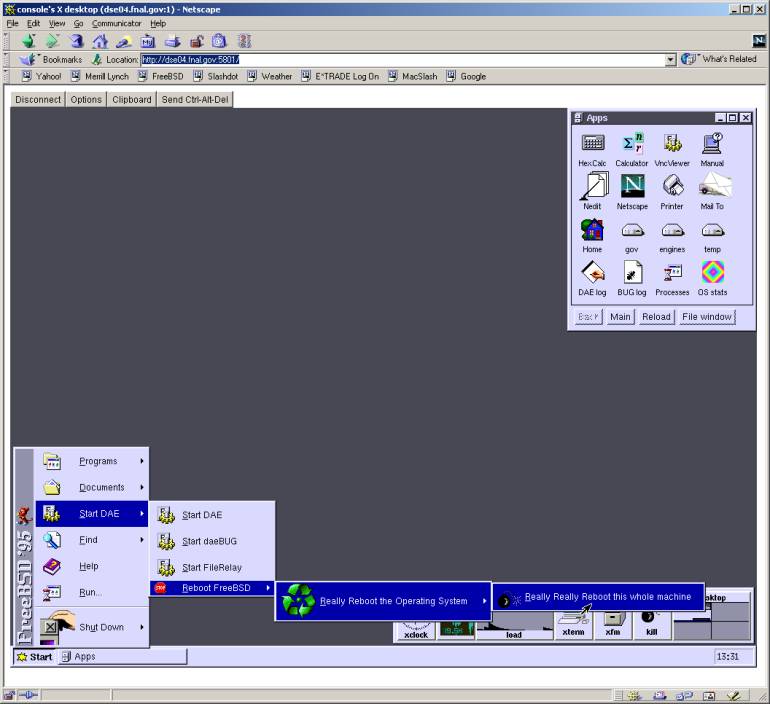Expand the Documents submenu
The image size is (770, 704).
92,487
